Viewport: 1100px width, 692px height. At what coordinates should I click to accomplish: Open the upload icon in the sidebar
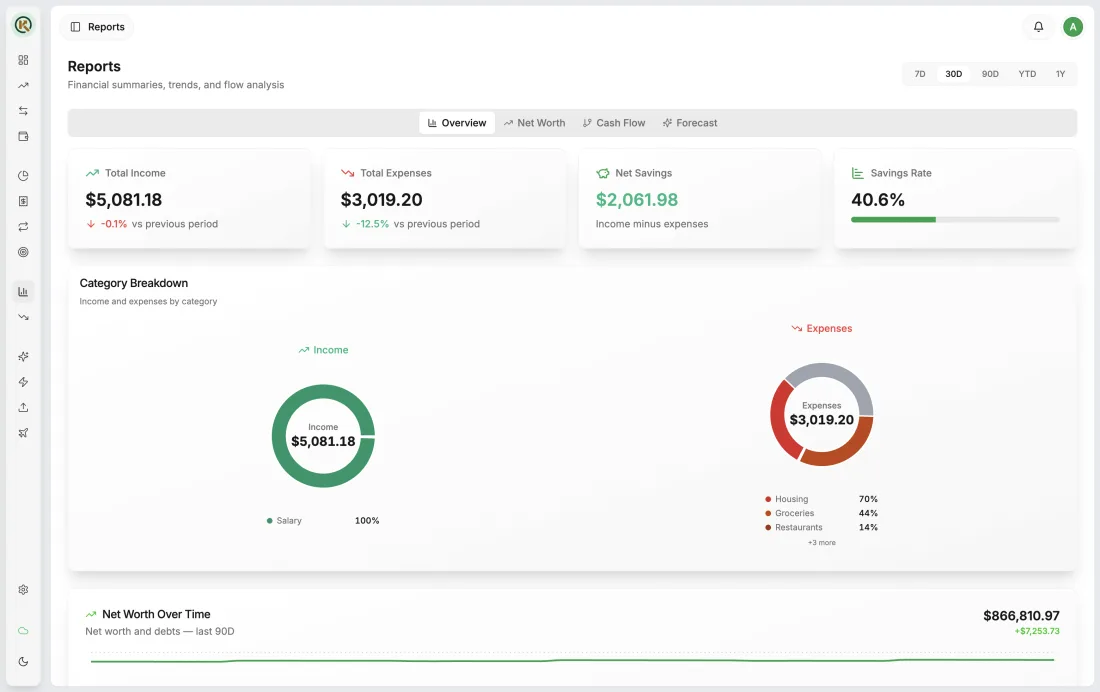[x=23, y=407]
